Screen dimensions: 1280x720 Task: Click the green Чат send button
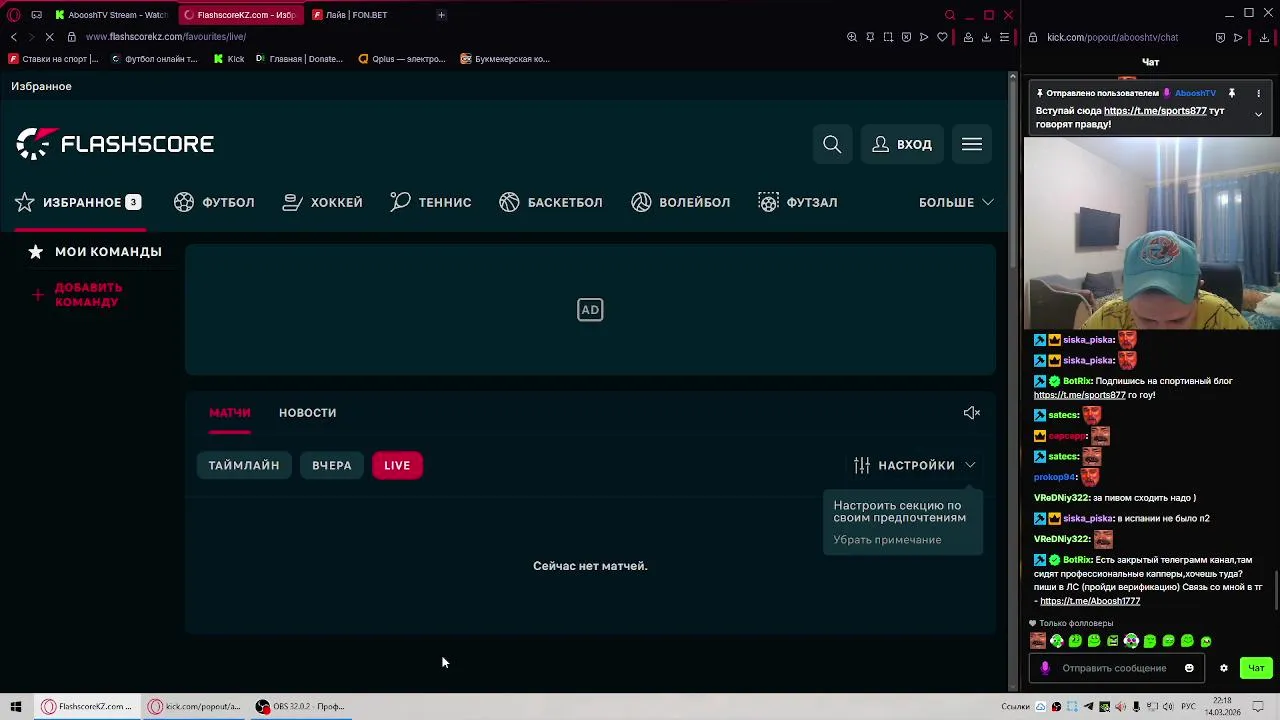coord(1256,668)
